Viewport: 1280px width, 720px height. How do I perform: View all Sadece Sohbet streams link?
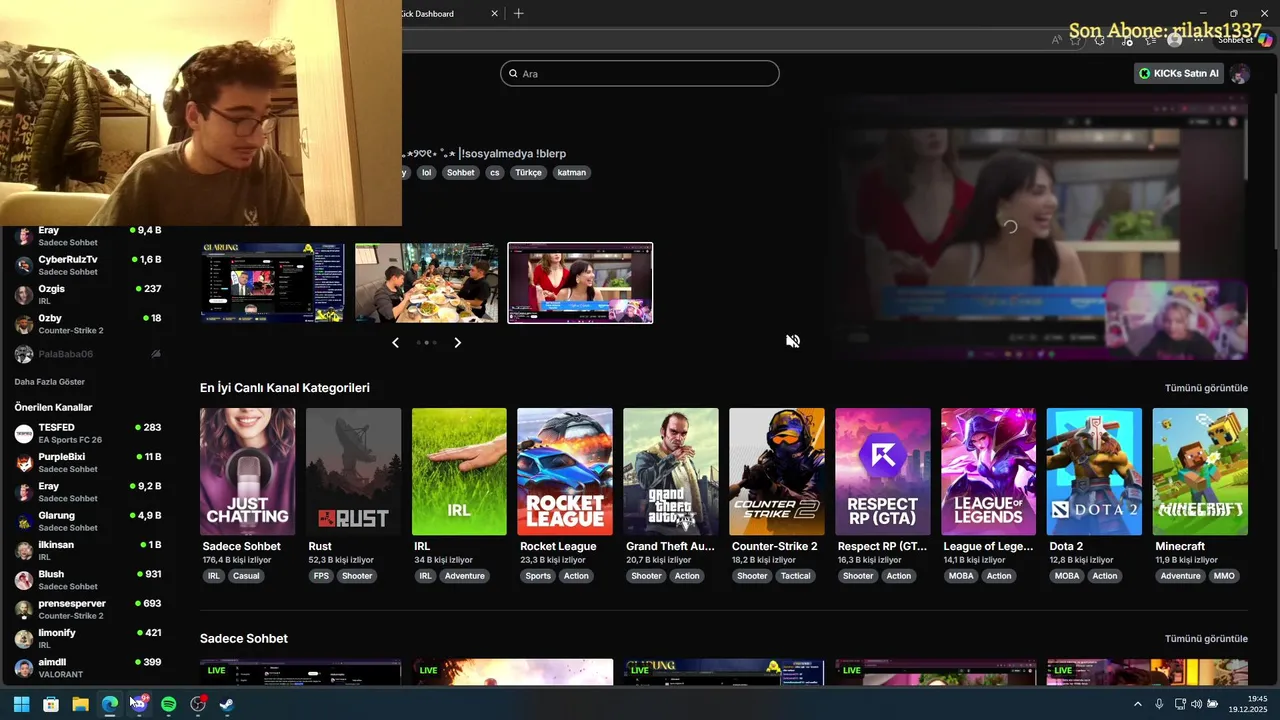[x=1206, y=639]
